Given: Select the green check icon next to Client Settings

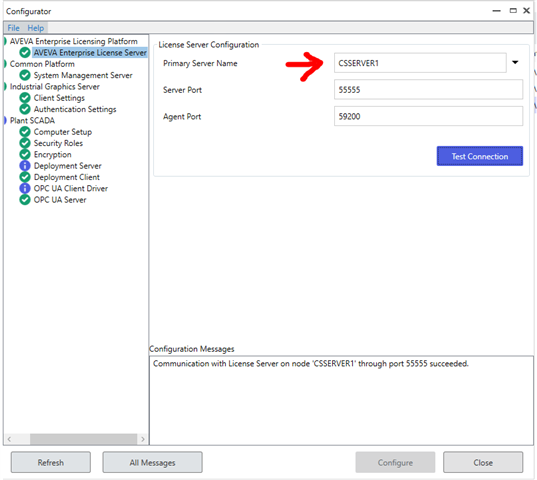Looking at the screenshot, I should (25, 98).
